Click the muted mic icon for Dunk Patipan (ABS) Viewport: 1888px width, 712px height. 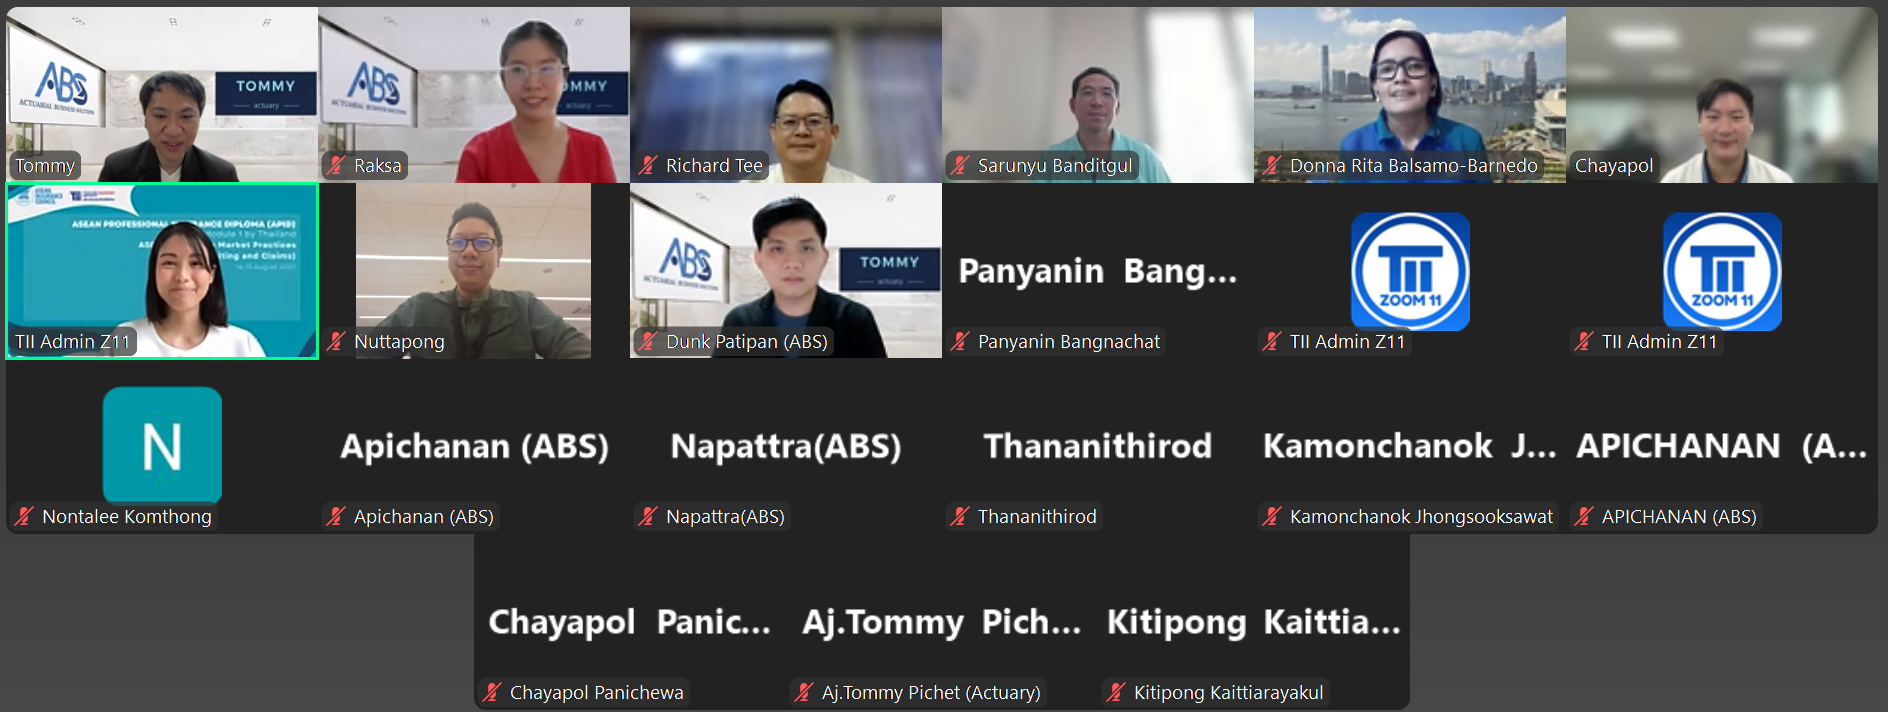pyautogui.click(x=649, y=342)
